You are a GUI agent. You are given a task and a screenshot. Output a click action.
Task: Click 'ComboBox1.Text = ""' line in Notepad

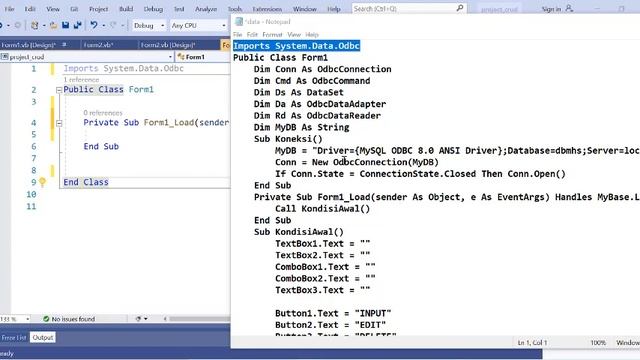pos(325,267)
